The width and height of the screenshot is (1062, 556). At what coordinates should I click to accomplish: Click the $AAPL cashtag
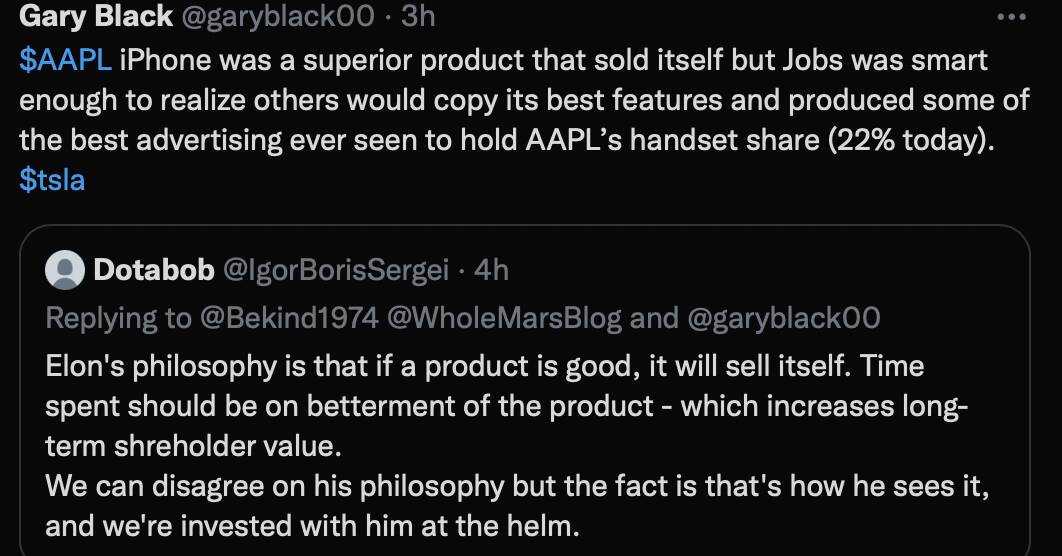coord(65,60)
